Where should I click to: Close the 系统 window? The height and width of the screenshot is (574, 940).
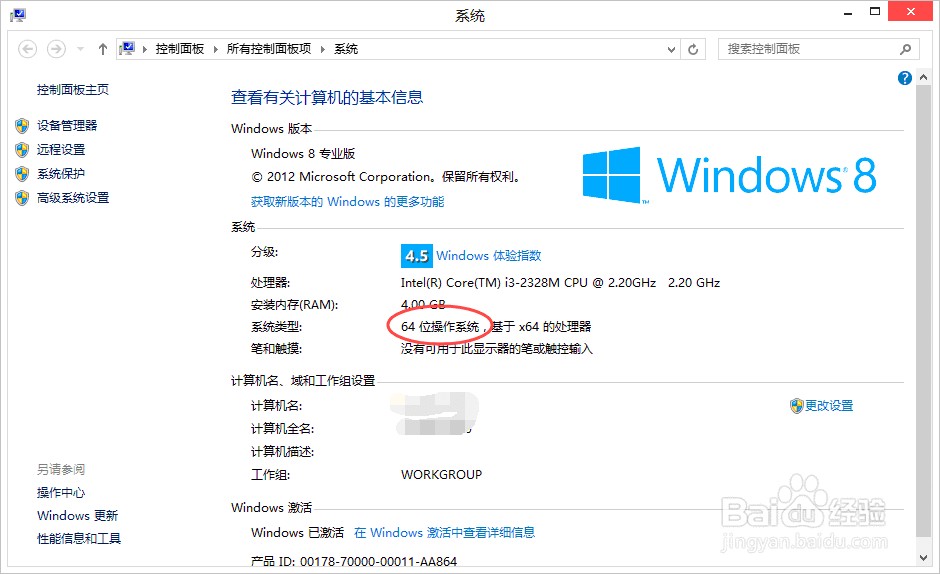coord(911,12)
